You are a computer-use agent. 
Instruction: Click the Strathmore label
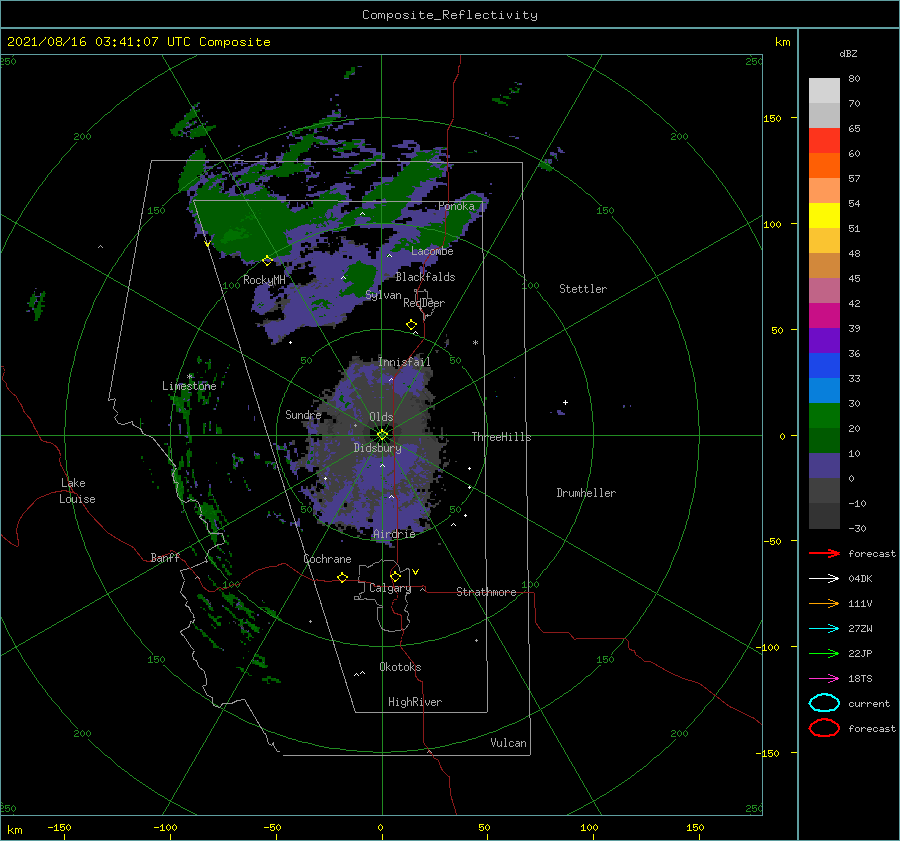coord(486,592)
